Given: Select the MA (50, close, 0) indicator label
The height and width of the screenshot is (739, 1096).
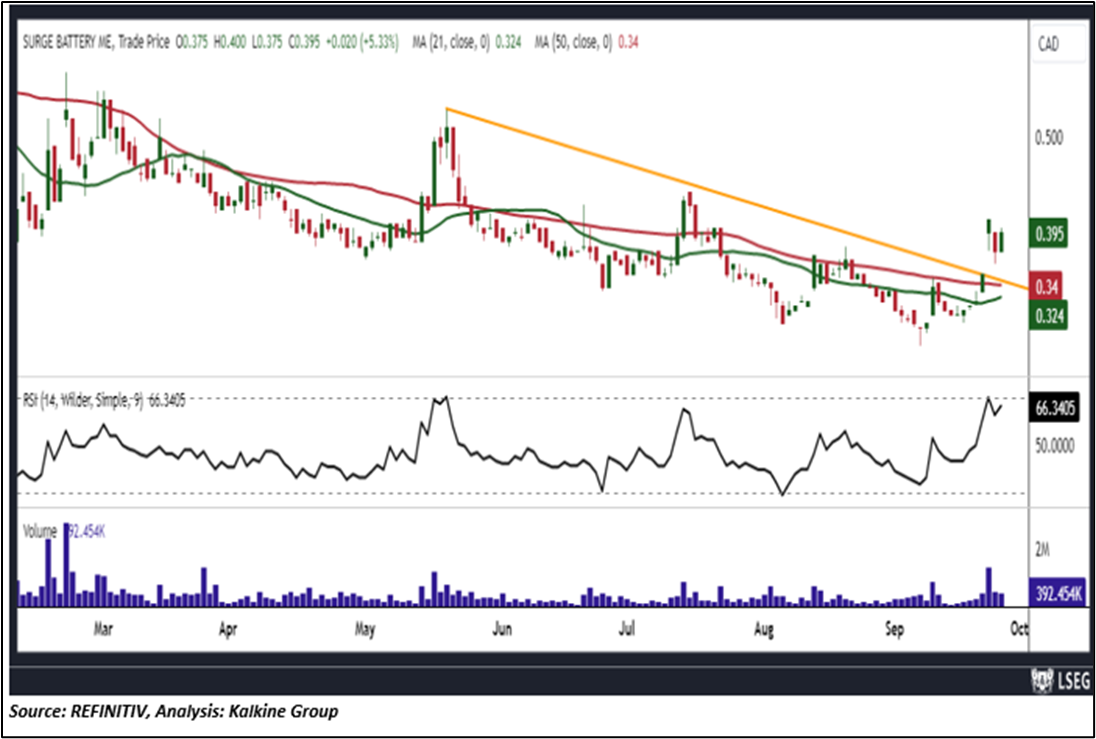Looking at the screenshot, I should coord(573,43).
